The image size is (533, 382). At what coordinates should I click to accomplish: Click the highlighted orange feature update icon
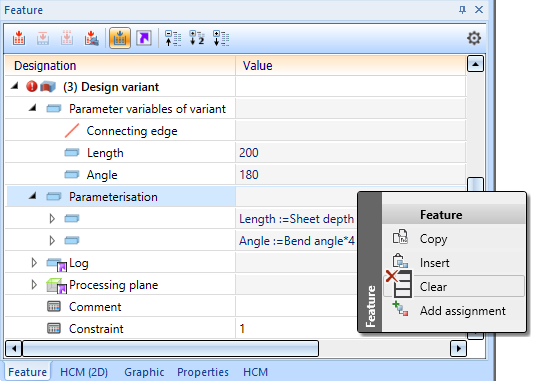[120, 38]
